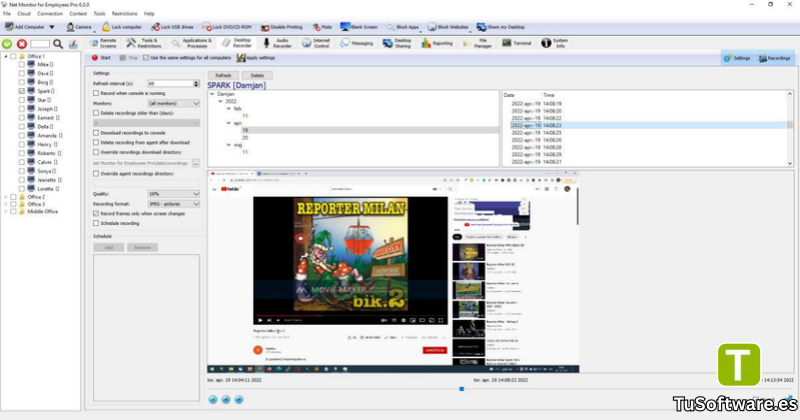Click Block Apps

403,27
